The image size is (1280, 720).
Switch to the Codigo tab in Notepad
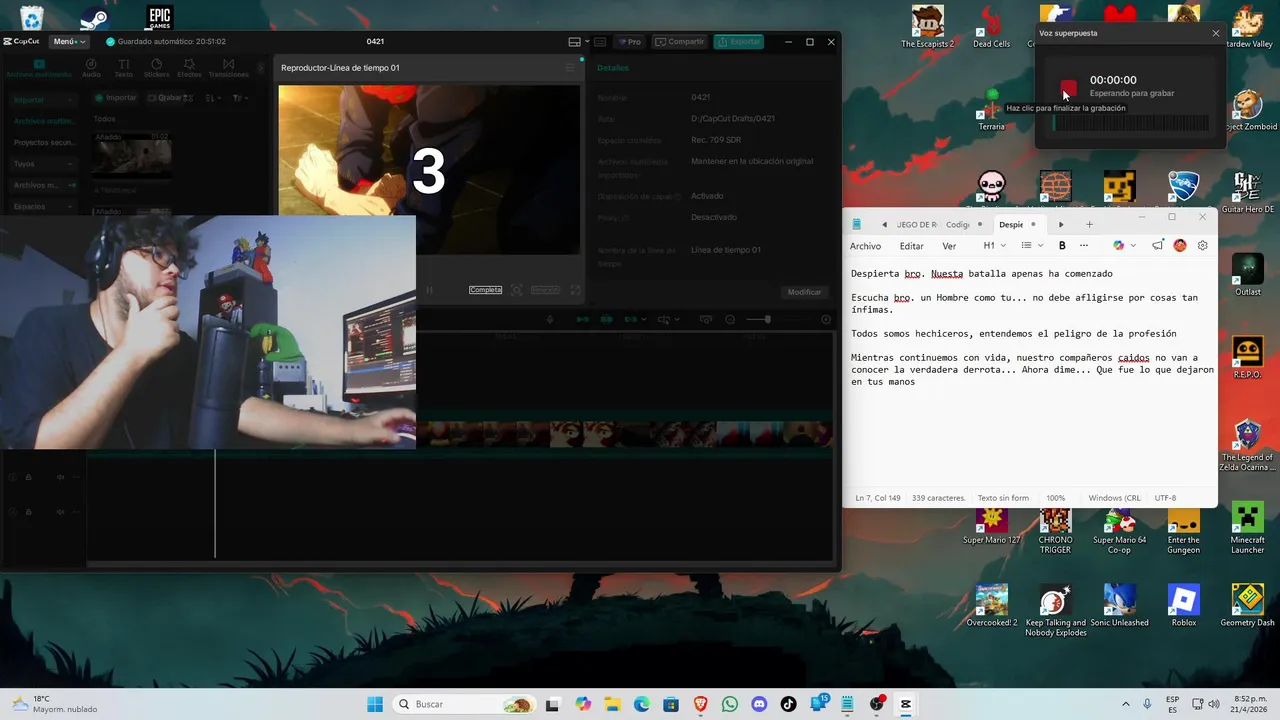[x=962, y=224]
